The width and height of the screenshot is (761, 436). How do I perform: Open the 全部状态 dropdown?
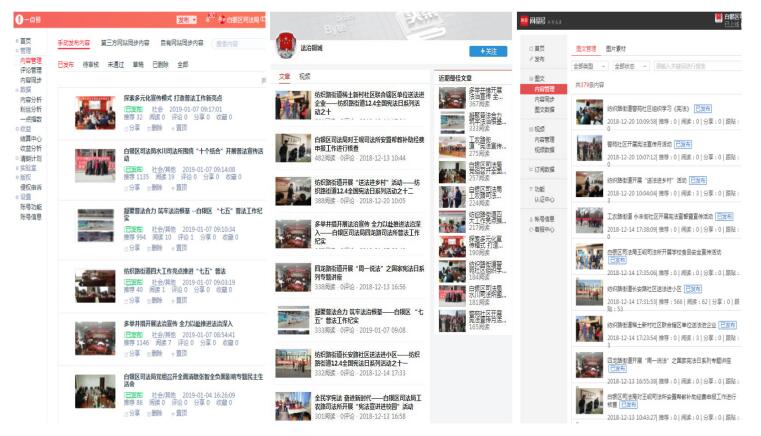point(631,66)
